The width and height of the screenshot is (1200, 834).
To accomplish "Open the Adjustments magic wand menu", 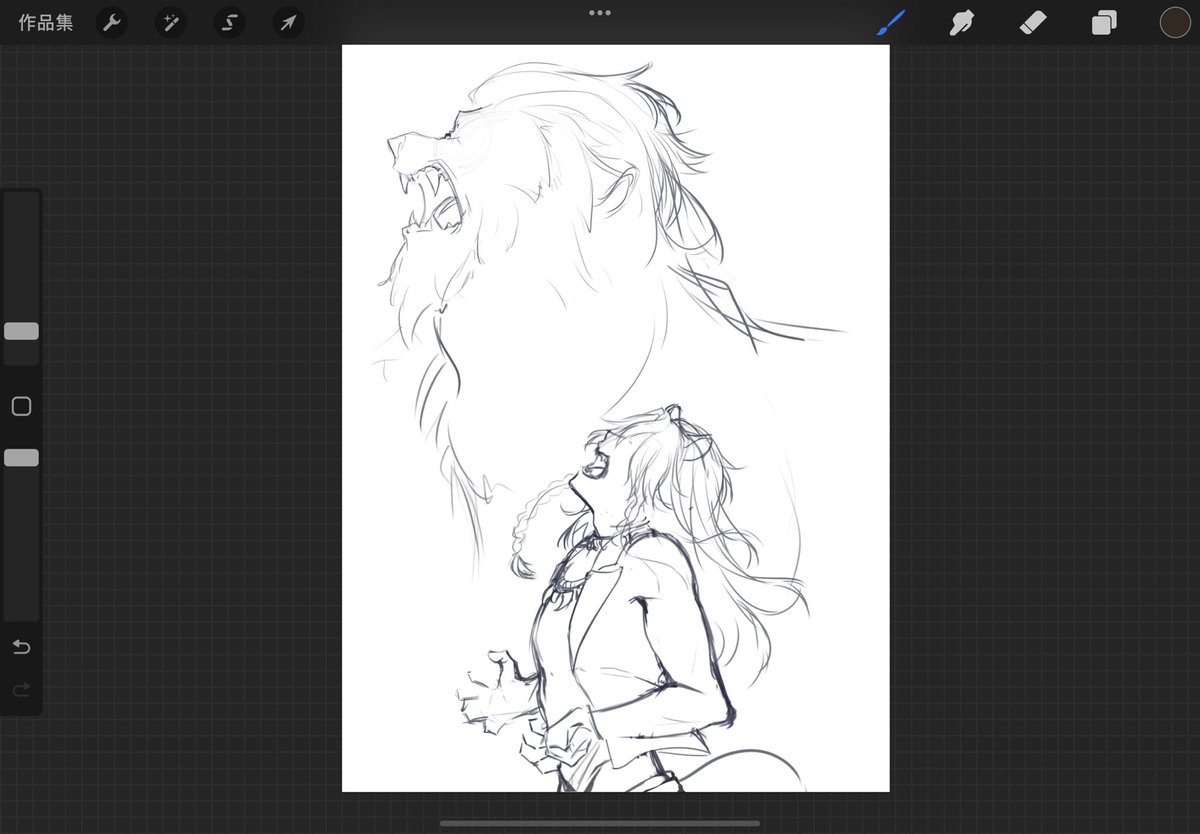I will coord(170,23).
